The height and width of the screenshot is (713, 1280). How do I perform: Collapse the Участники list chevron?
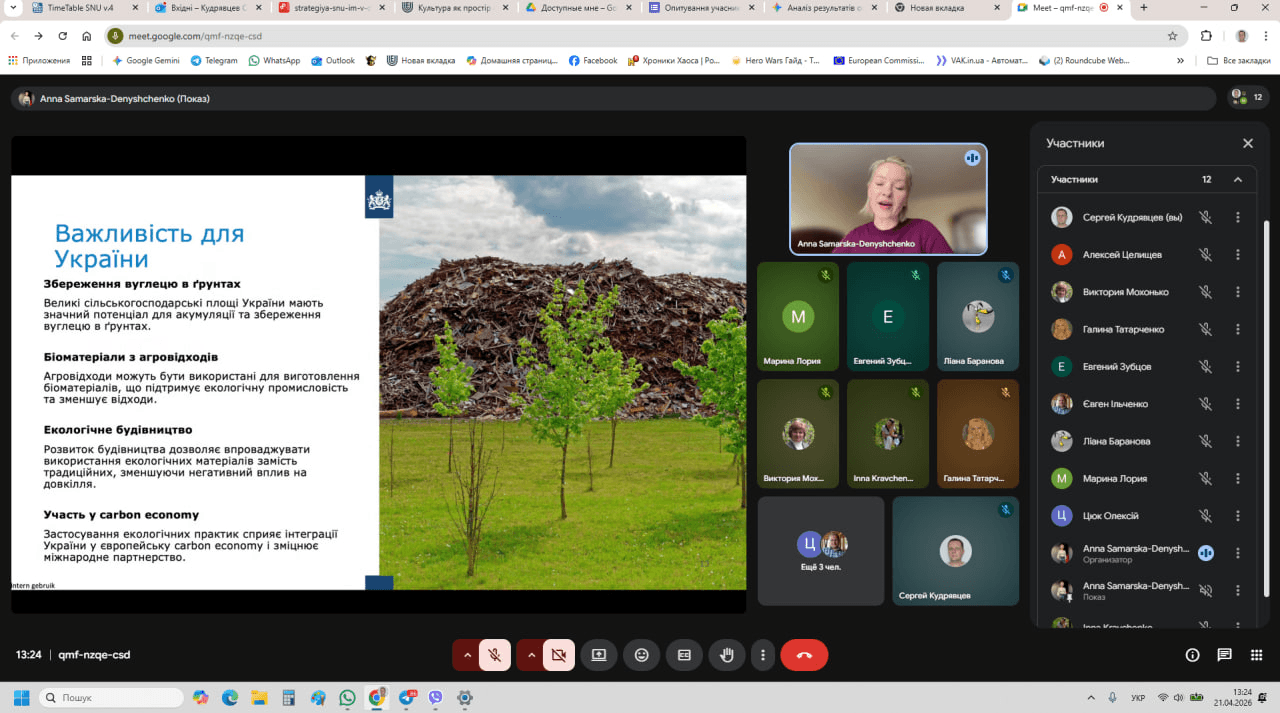point(1238,180)
